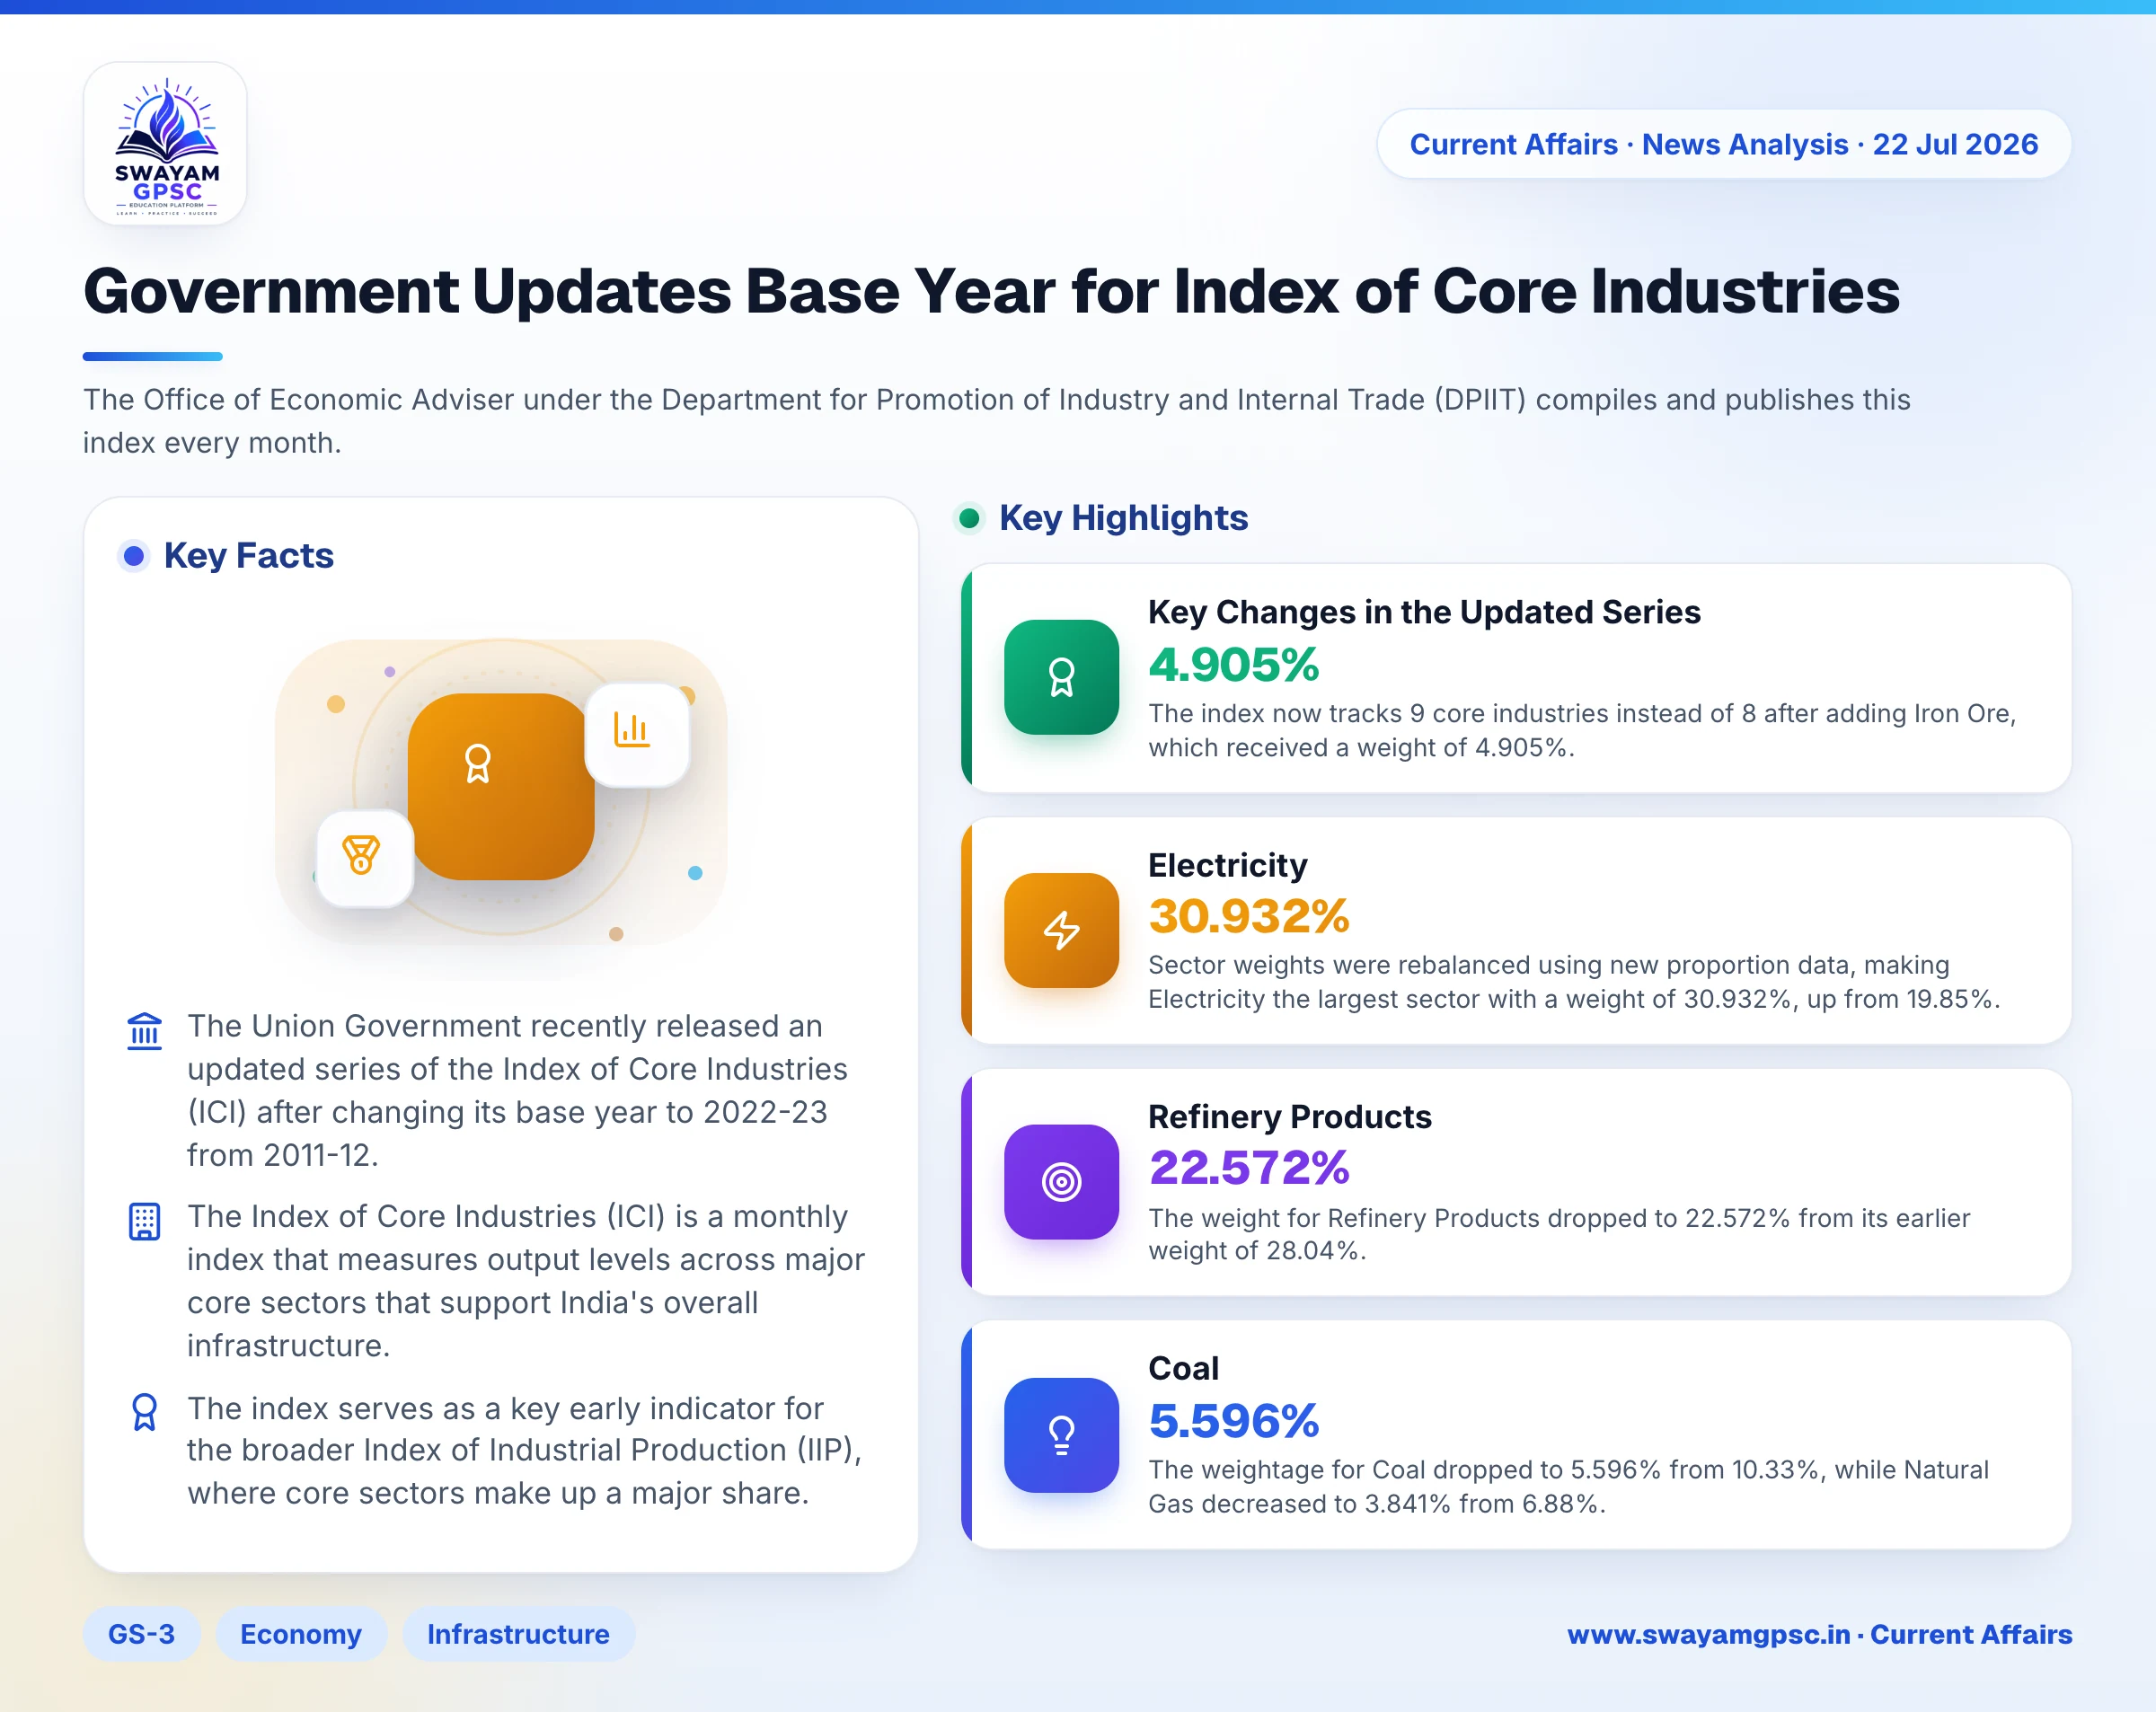This screenshot has width=2156, height=1712.
Task: Click the main headline about Index of Core Industries
Action: tap(991, 291)
